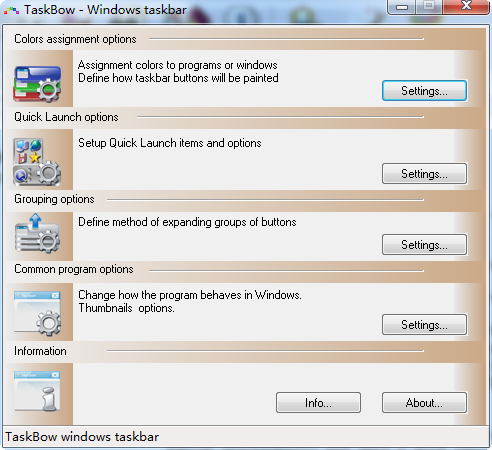Image resolution: width=492 pixels, height=450 pixels.
Task: Open Quick Launch Settings button
Action: [x=424, y=173]
